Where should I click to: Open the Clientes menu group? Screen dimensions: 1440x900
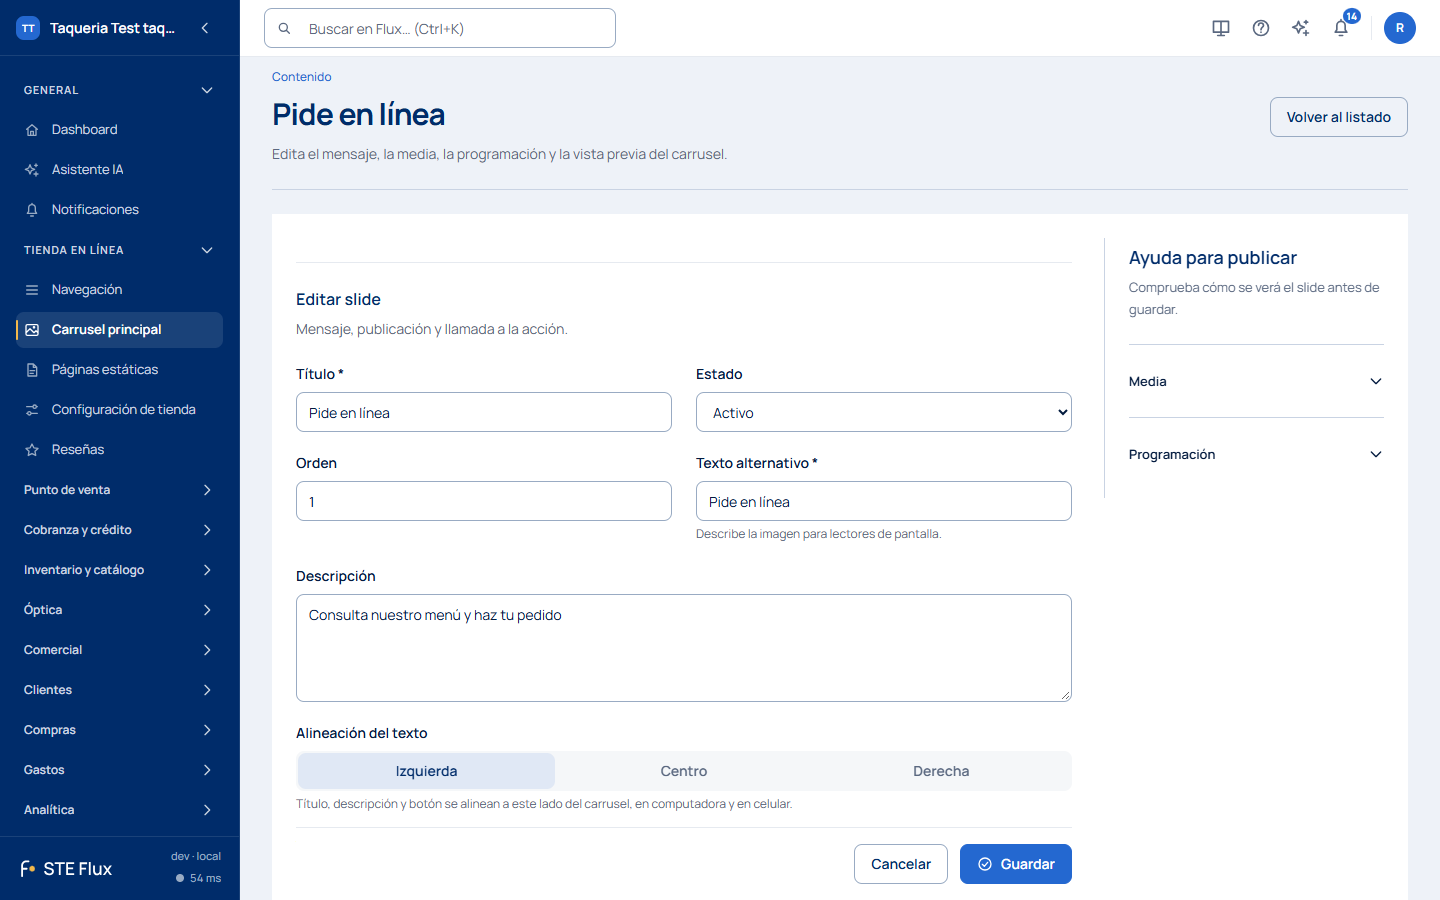pos(119,690)
